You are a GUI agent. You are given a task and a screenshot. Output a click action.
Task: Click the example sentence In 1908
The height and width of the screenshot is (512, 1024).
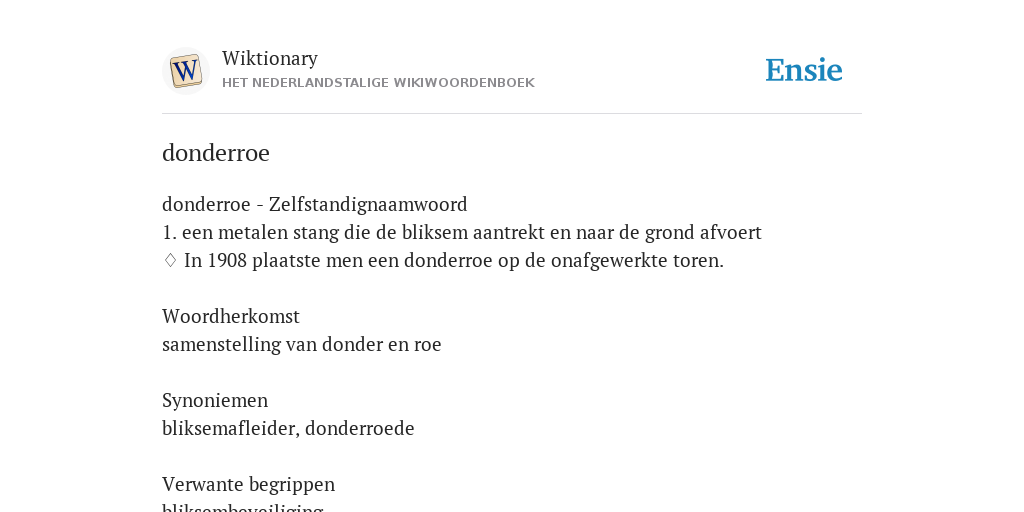tap(454, 261)
